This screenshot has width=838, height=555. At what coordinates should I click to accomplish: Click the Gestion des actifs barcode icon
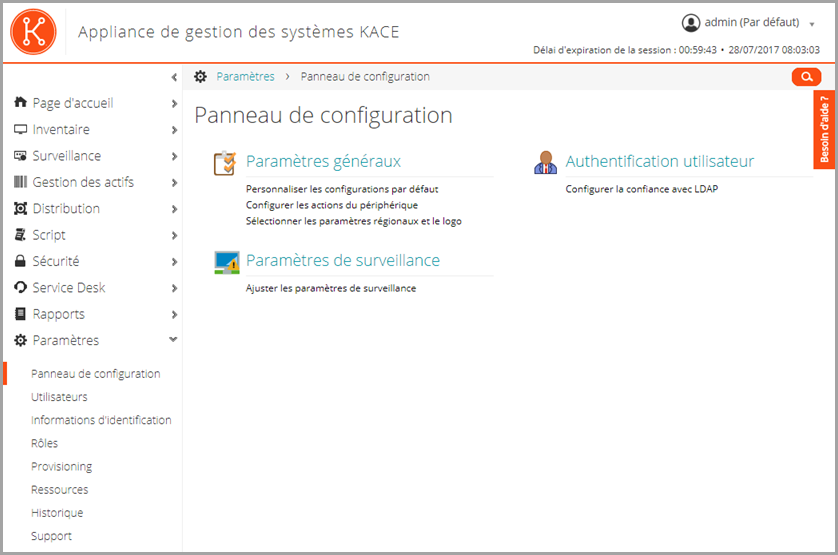click(x=20, y=182)
